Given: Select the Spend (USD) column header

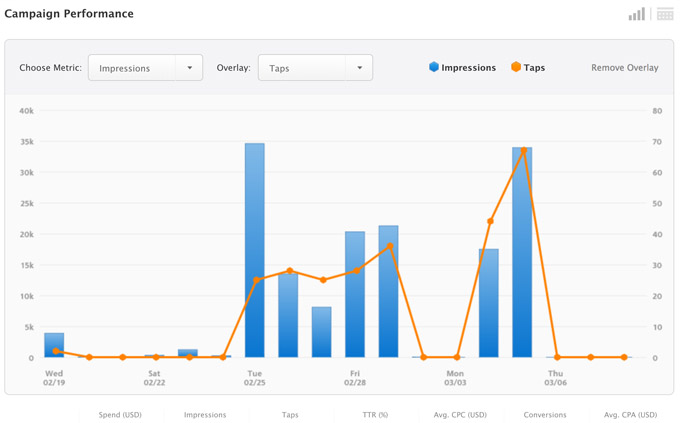Looking at the screenshot, I should pyautogui.click(x=120, y=414).
